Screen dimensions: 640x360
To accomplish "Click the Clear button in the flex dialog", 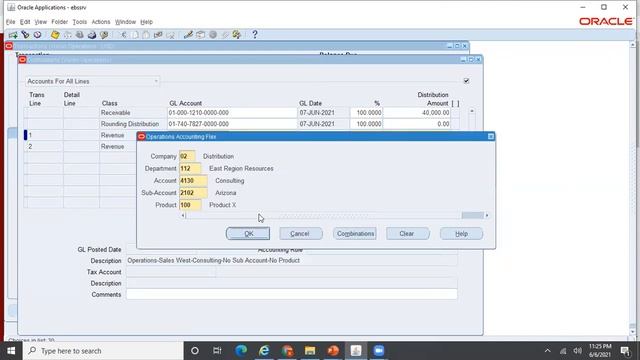I will [x=408, y=233].
